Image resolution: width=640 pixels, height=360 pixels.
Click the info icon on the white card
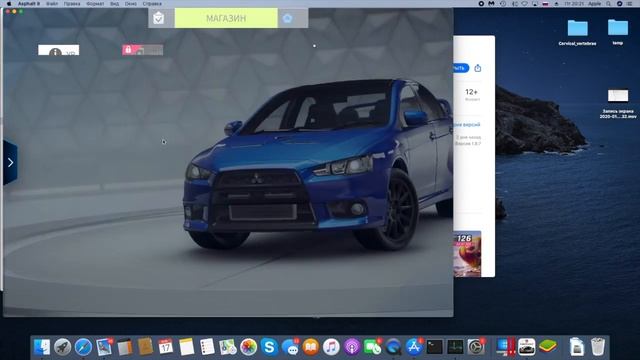pyautogui.click(x=55, y=52)
